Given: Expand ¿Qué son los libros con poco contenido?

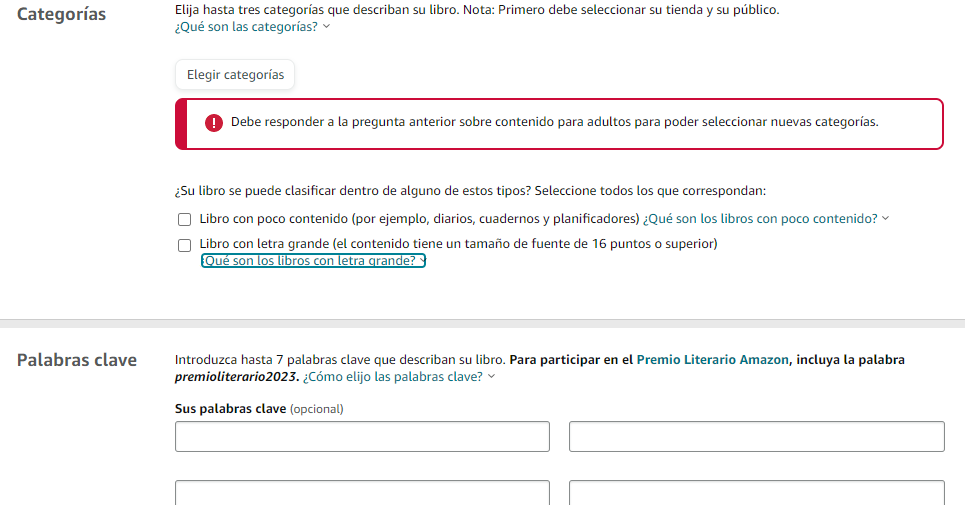Looking at the screenshot, I should (766, 219).
